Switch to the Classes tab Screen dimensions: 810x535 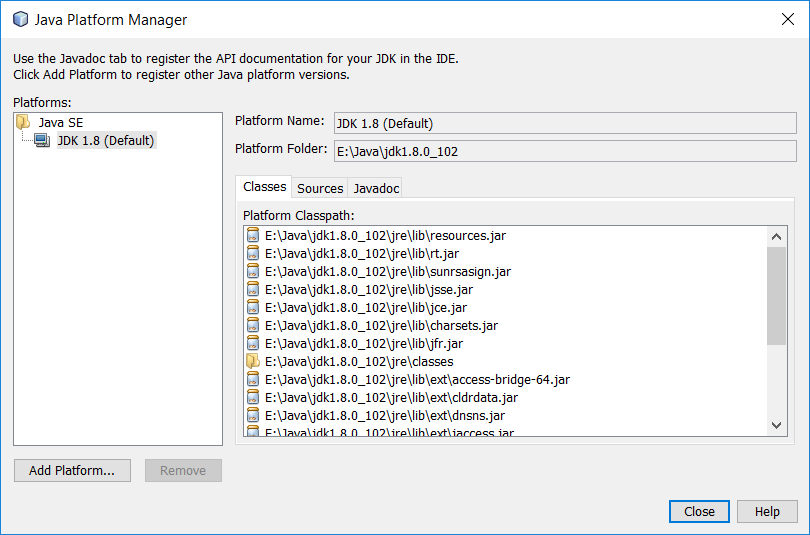pyautogui.click(x=264, y=187)
